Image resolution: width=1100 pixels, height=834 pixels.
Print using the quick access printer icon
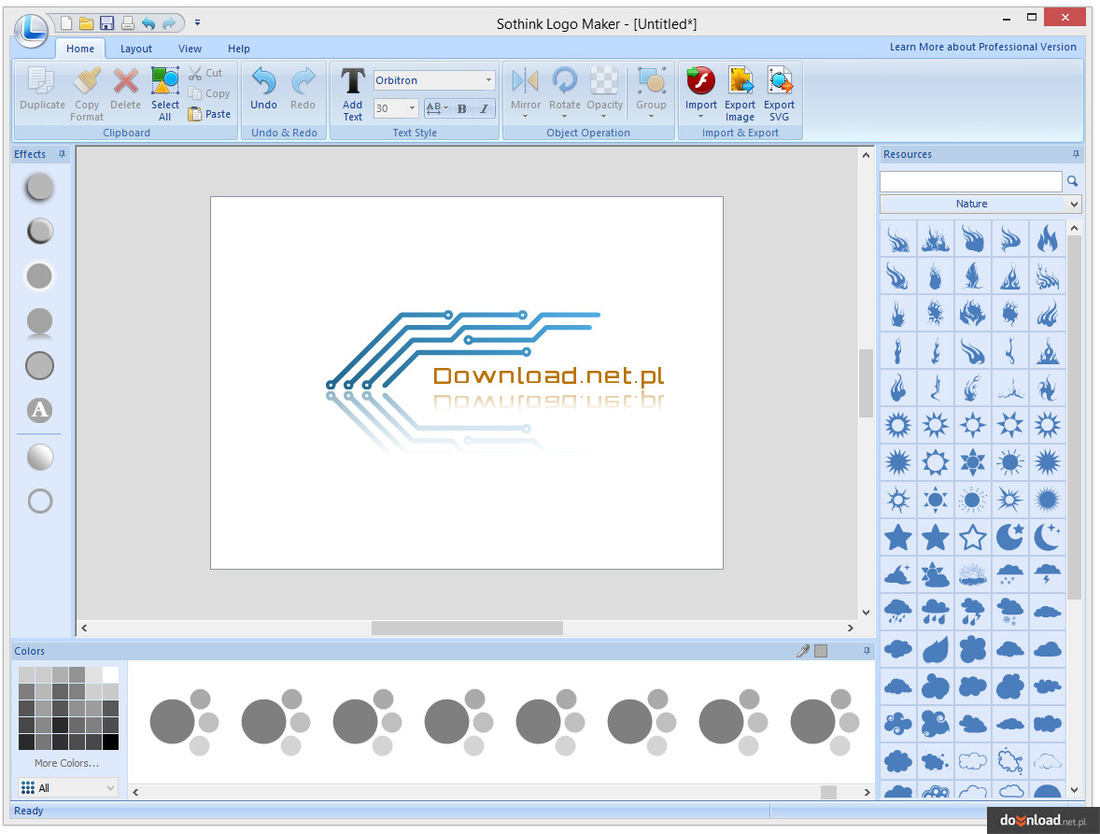(x=128, y=23)
